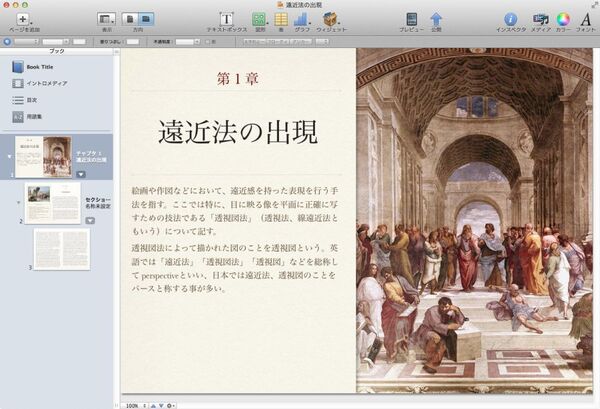
Task: Collapse the section disclosure triangle
Action: pos(19,202)
